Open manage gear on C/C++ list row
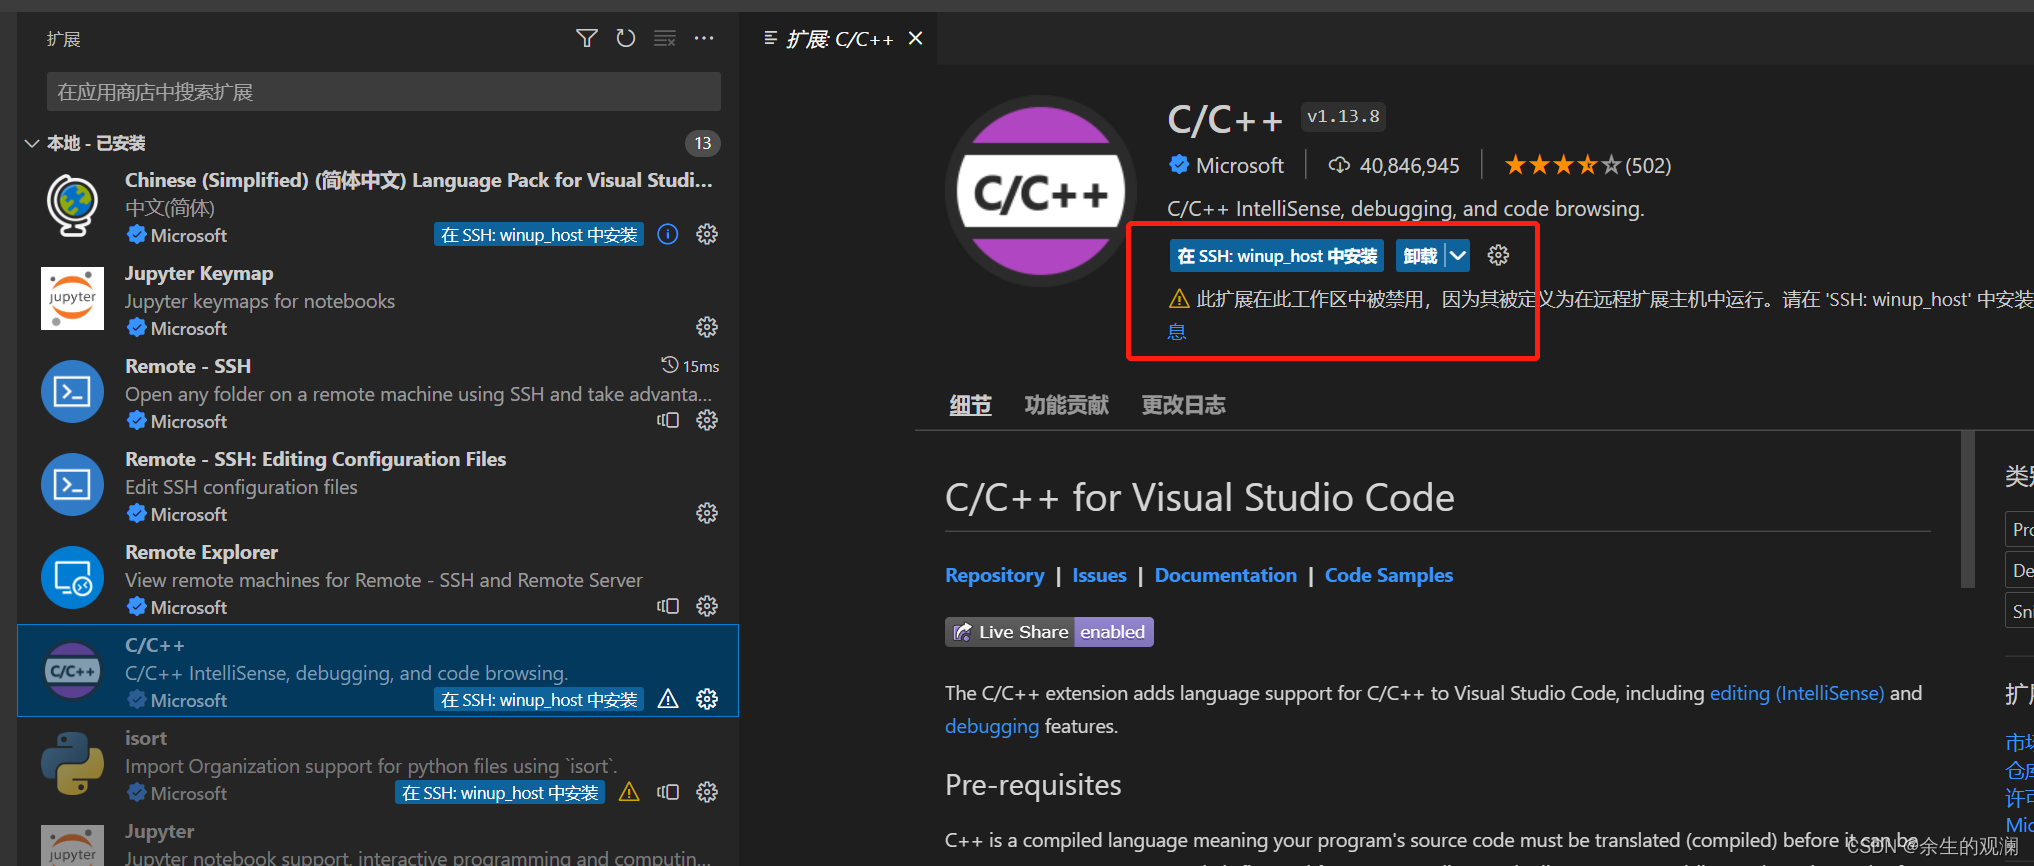Screen dimensions: 2034x866 (707, 699)
